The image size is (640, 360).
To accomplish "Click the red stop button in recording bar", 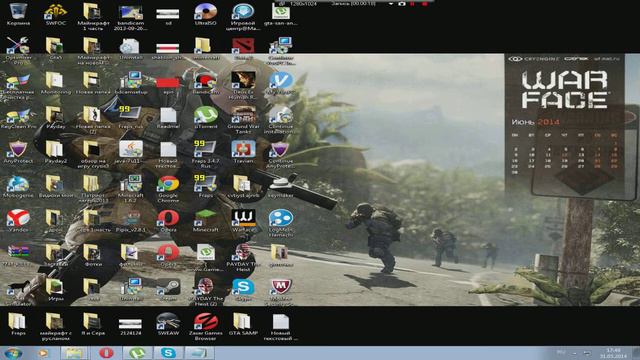I will (424, 4).
